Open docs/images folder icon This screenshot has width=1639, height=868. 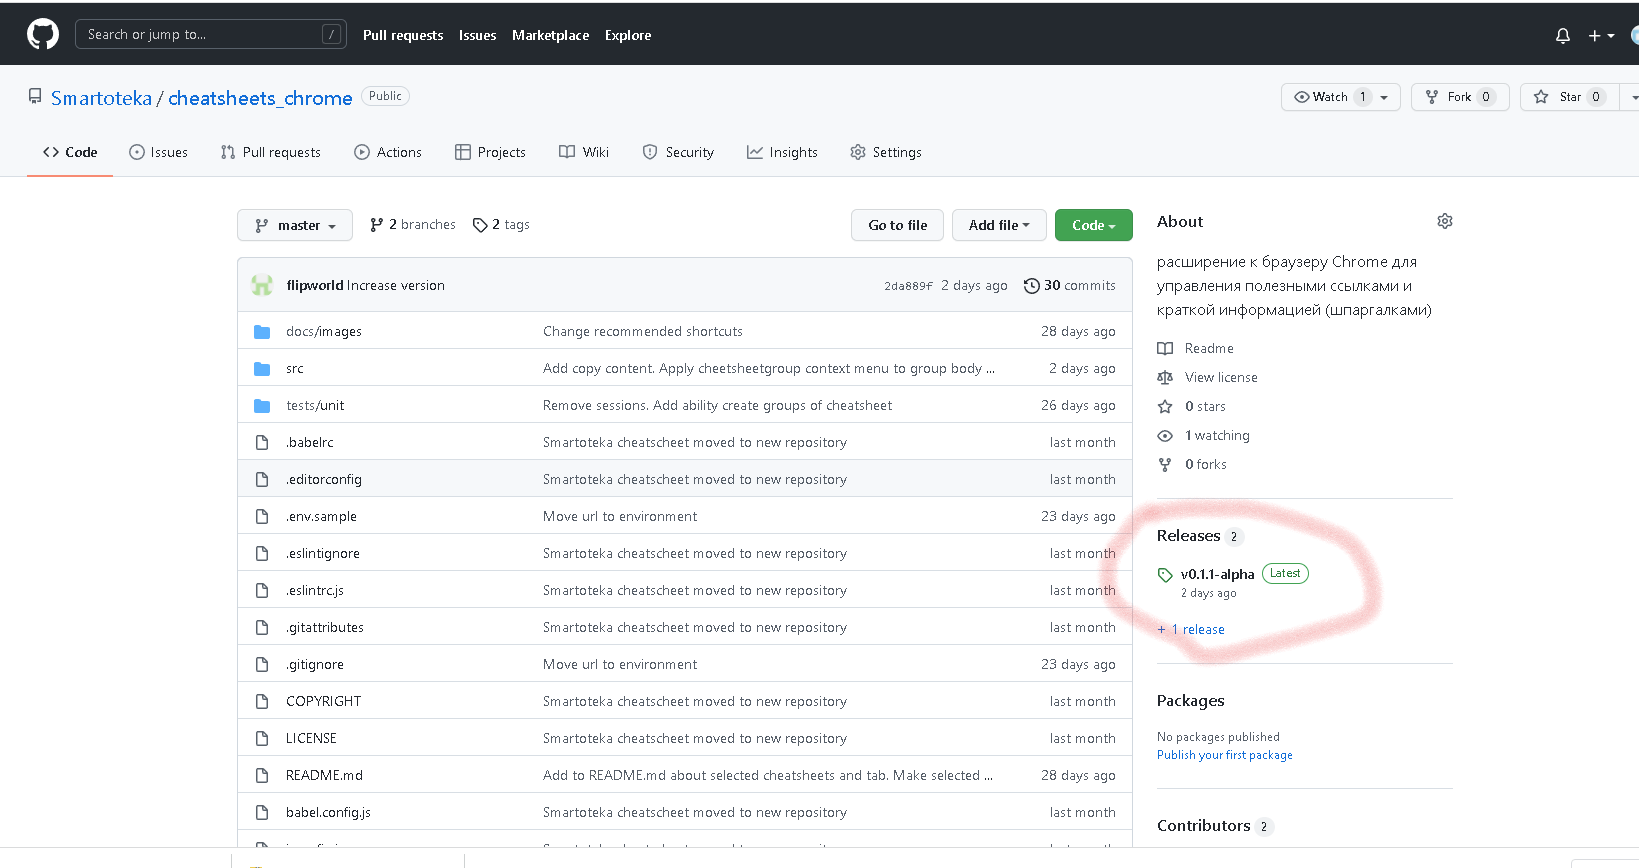coord(262,332)
